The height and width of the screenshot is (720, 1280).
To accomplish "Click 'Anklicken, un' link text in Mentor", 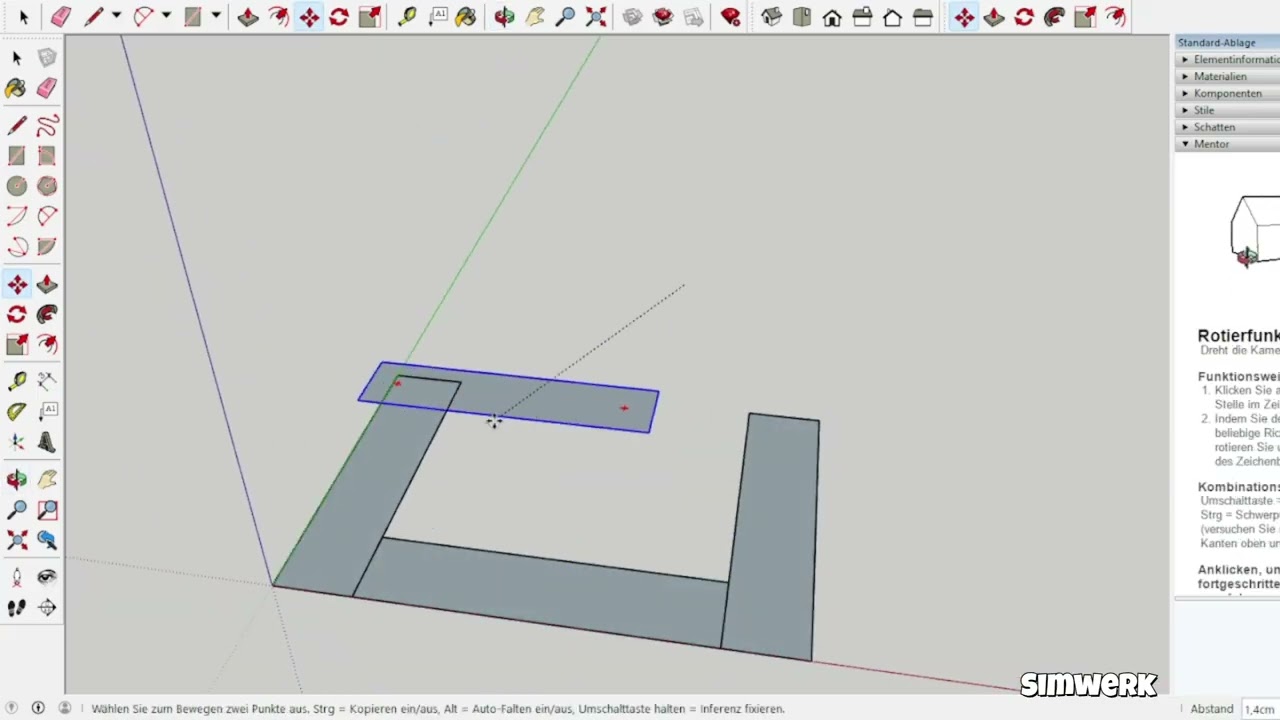I will [x=1238, y=570].
